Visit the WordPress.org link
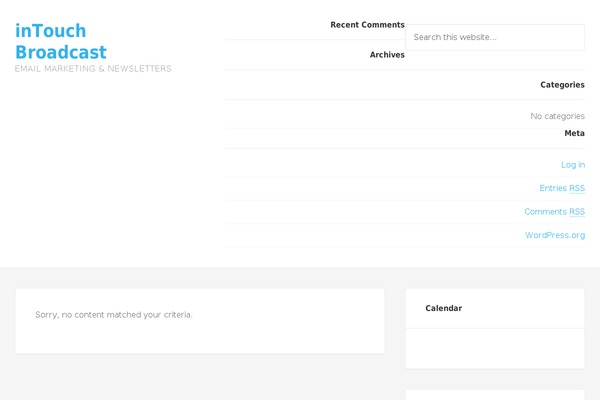The height and width of the screenshot is (400, 600). 555,236
